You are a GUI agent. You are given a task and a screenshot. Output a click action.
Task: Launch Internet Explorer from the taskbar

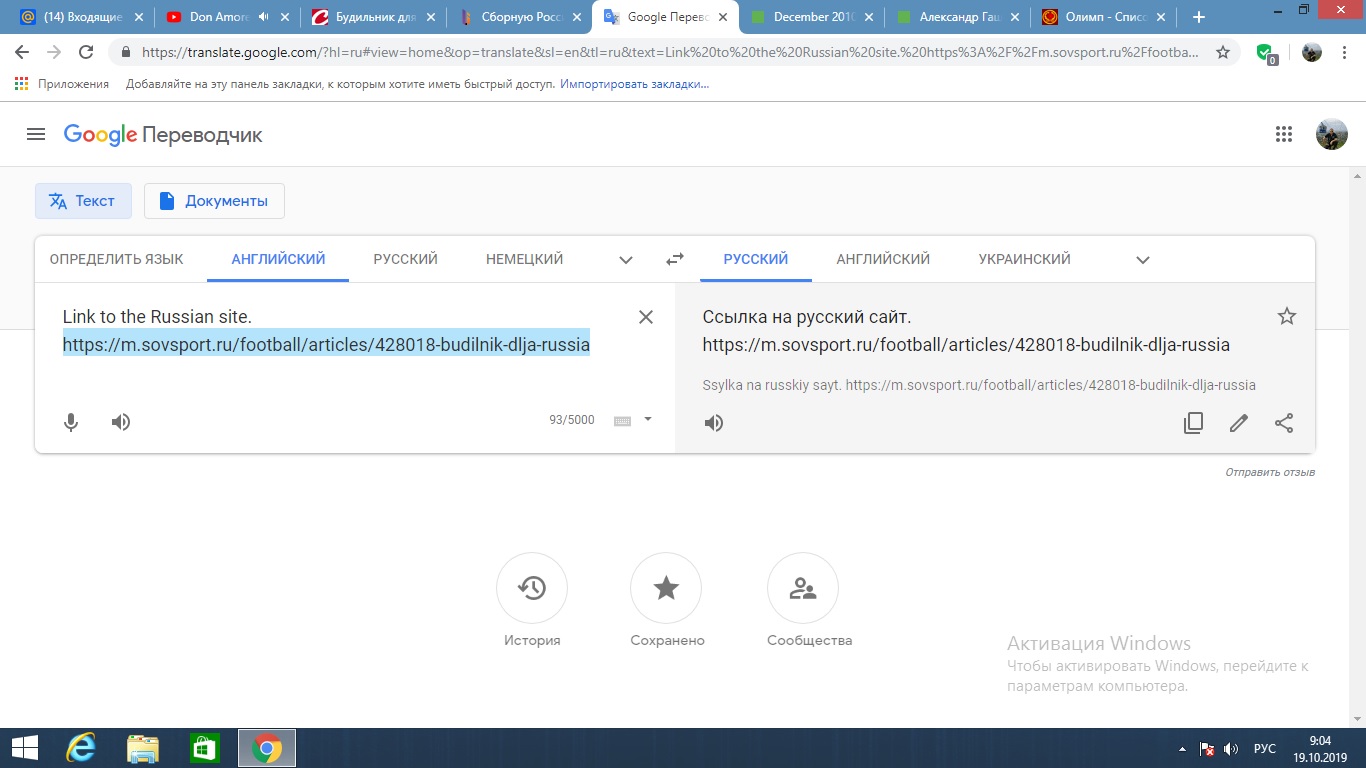[80, 748]
